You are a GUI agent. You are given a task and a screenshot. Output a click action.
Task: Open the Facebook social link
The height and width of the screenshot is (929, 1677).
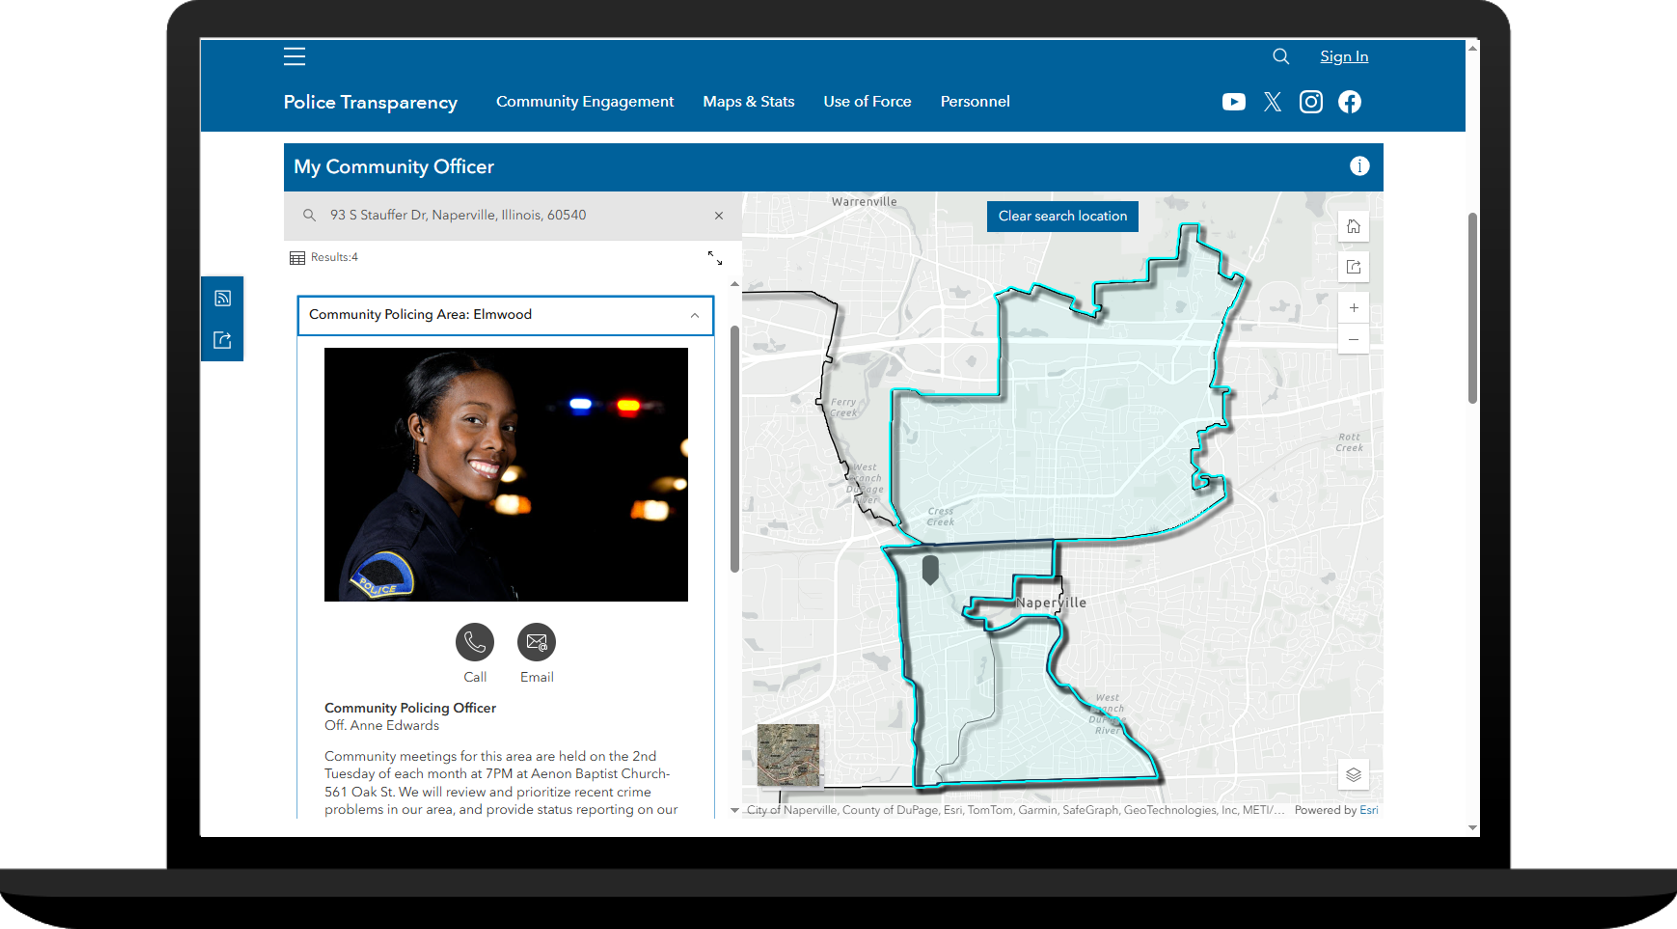point(1350,102)
